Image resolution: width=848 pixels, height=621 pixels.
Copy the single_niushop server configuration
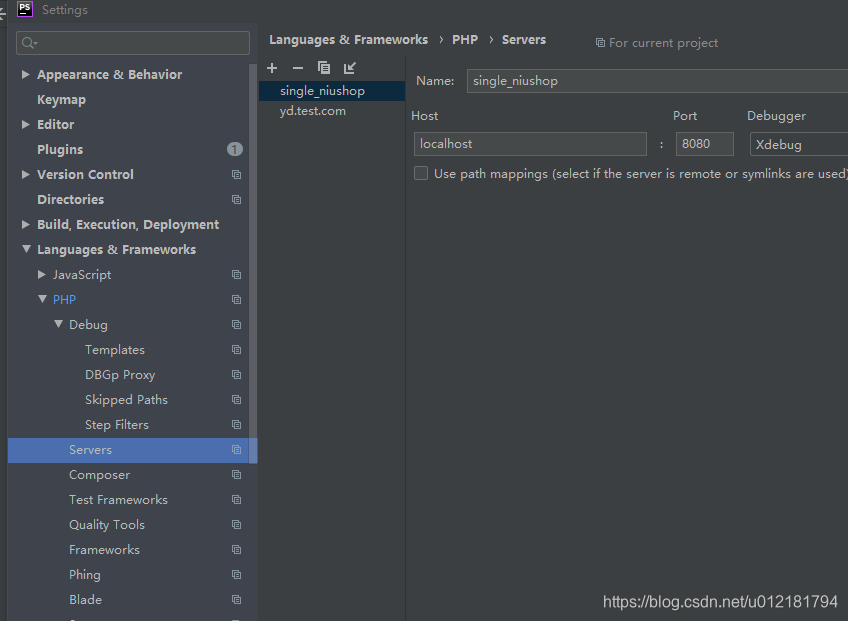tap(323, 68)
